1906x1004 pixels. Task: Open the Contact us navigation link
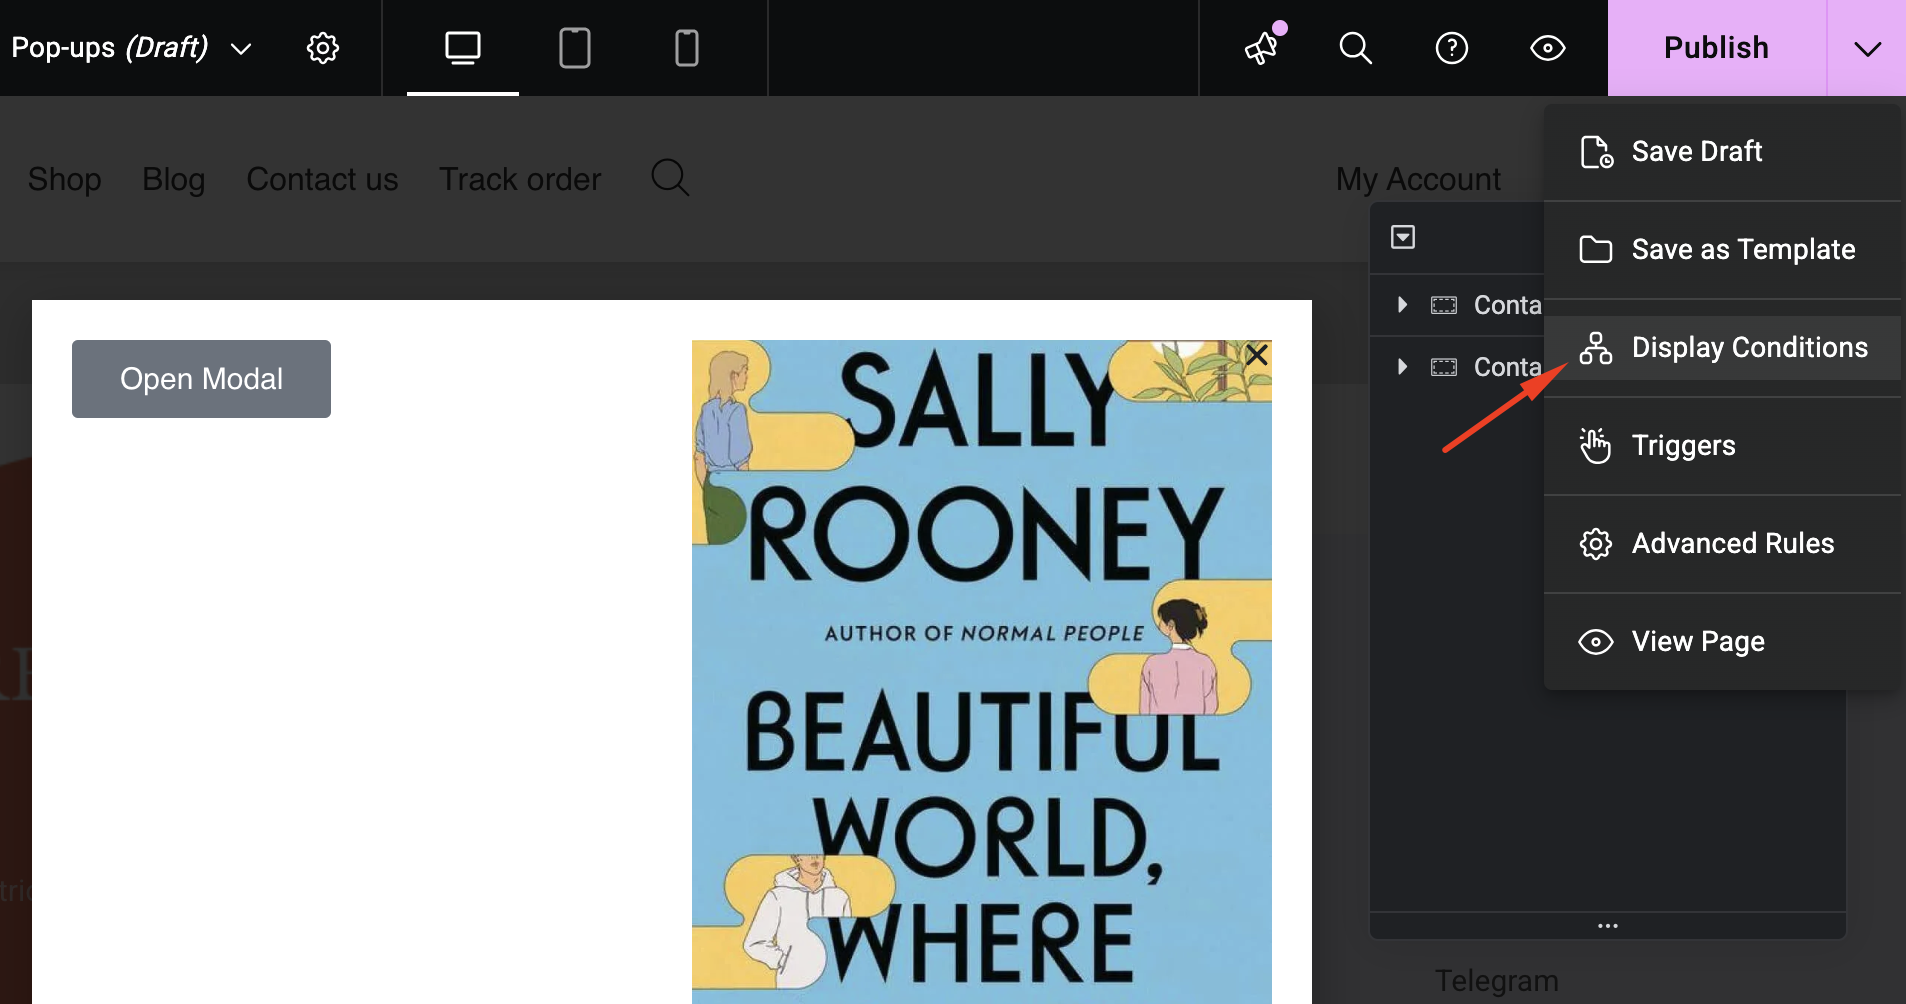tap(322, 179)
